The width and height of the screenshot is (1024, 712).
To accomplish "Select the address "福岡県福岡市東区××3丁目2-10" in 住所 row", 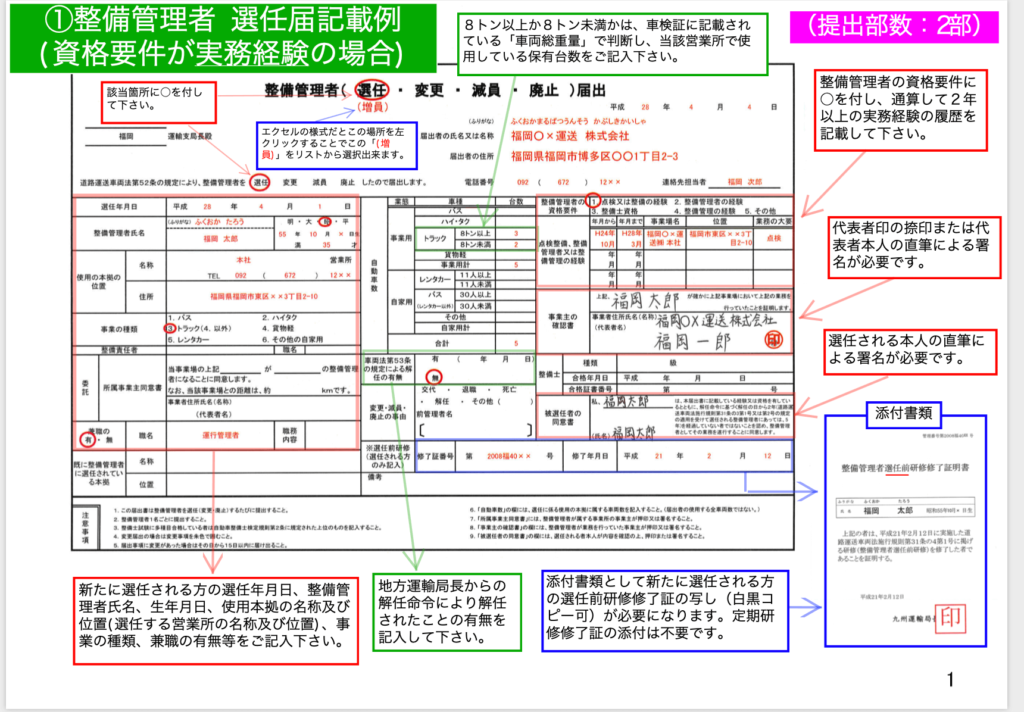I will pos(264,297).
